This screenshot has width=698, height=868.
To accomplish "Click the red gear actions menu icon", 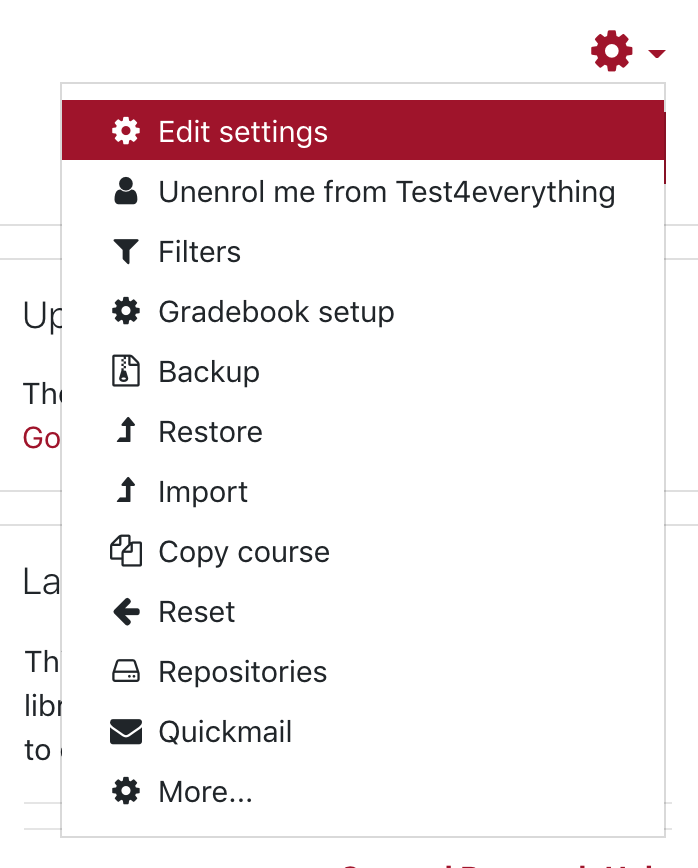I will click(x=611, y=51).
